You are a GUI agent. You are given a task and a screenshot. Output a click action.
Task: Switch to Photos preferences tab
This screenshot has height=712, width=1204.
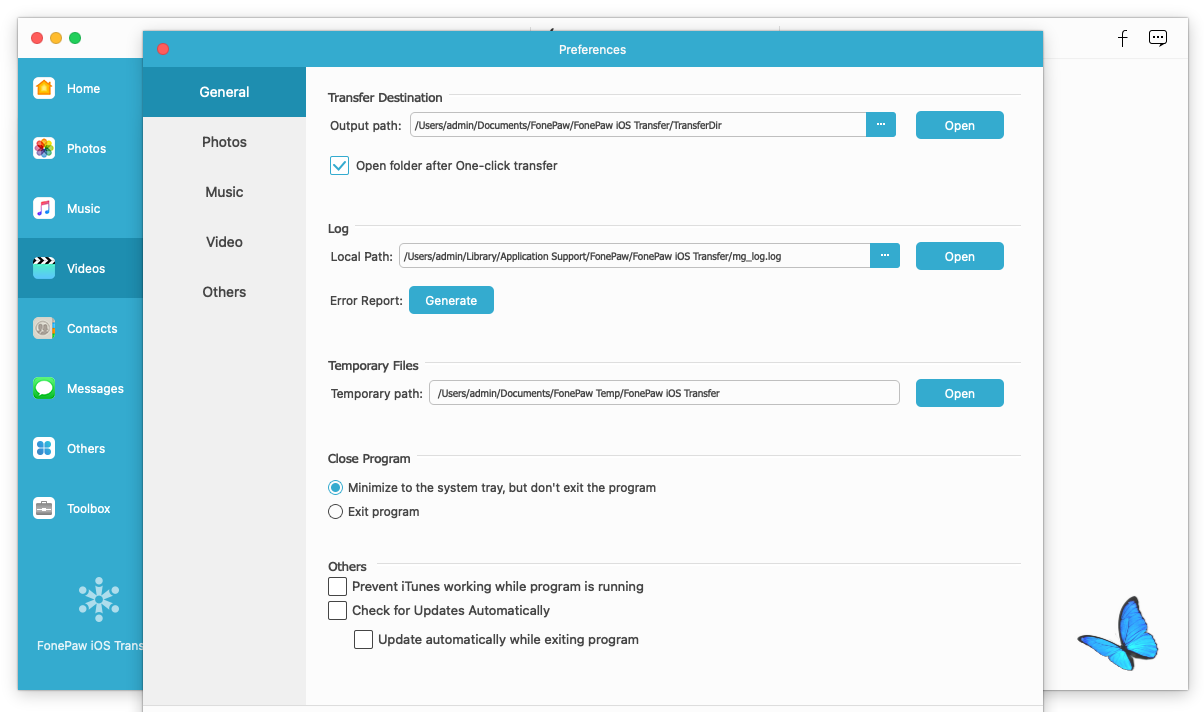tap(224, 142)
